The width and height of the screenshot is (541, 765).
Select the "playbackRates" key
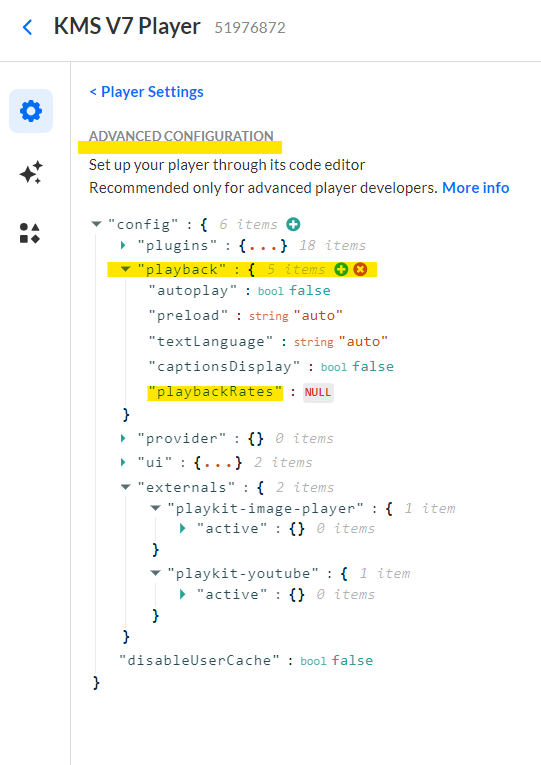tap(215, 392)
